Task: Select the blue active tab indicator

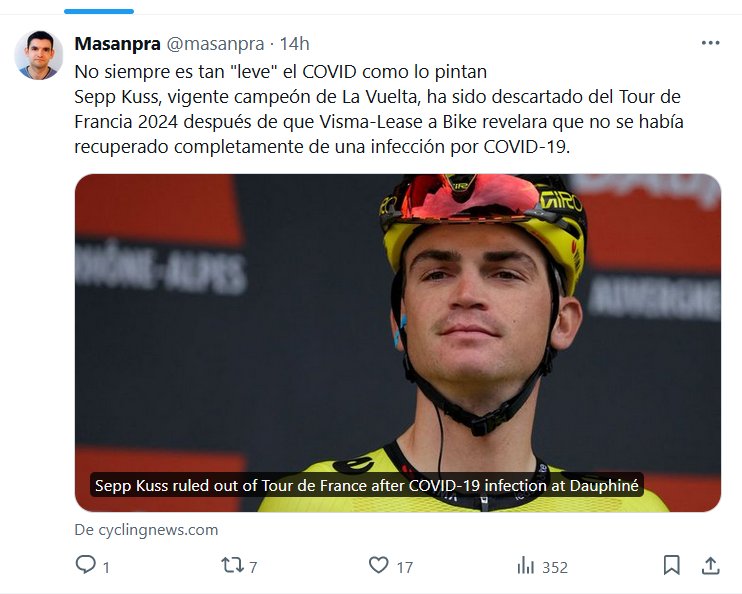Action: click(98, 11)
